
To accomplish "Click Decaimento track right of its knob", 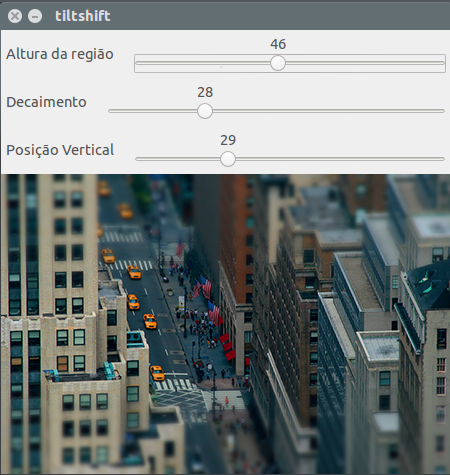I will pyautogui.click(x=328, y=111).
